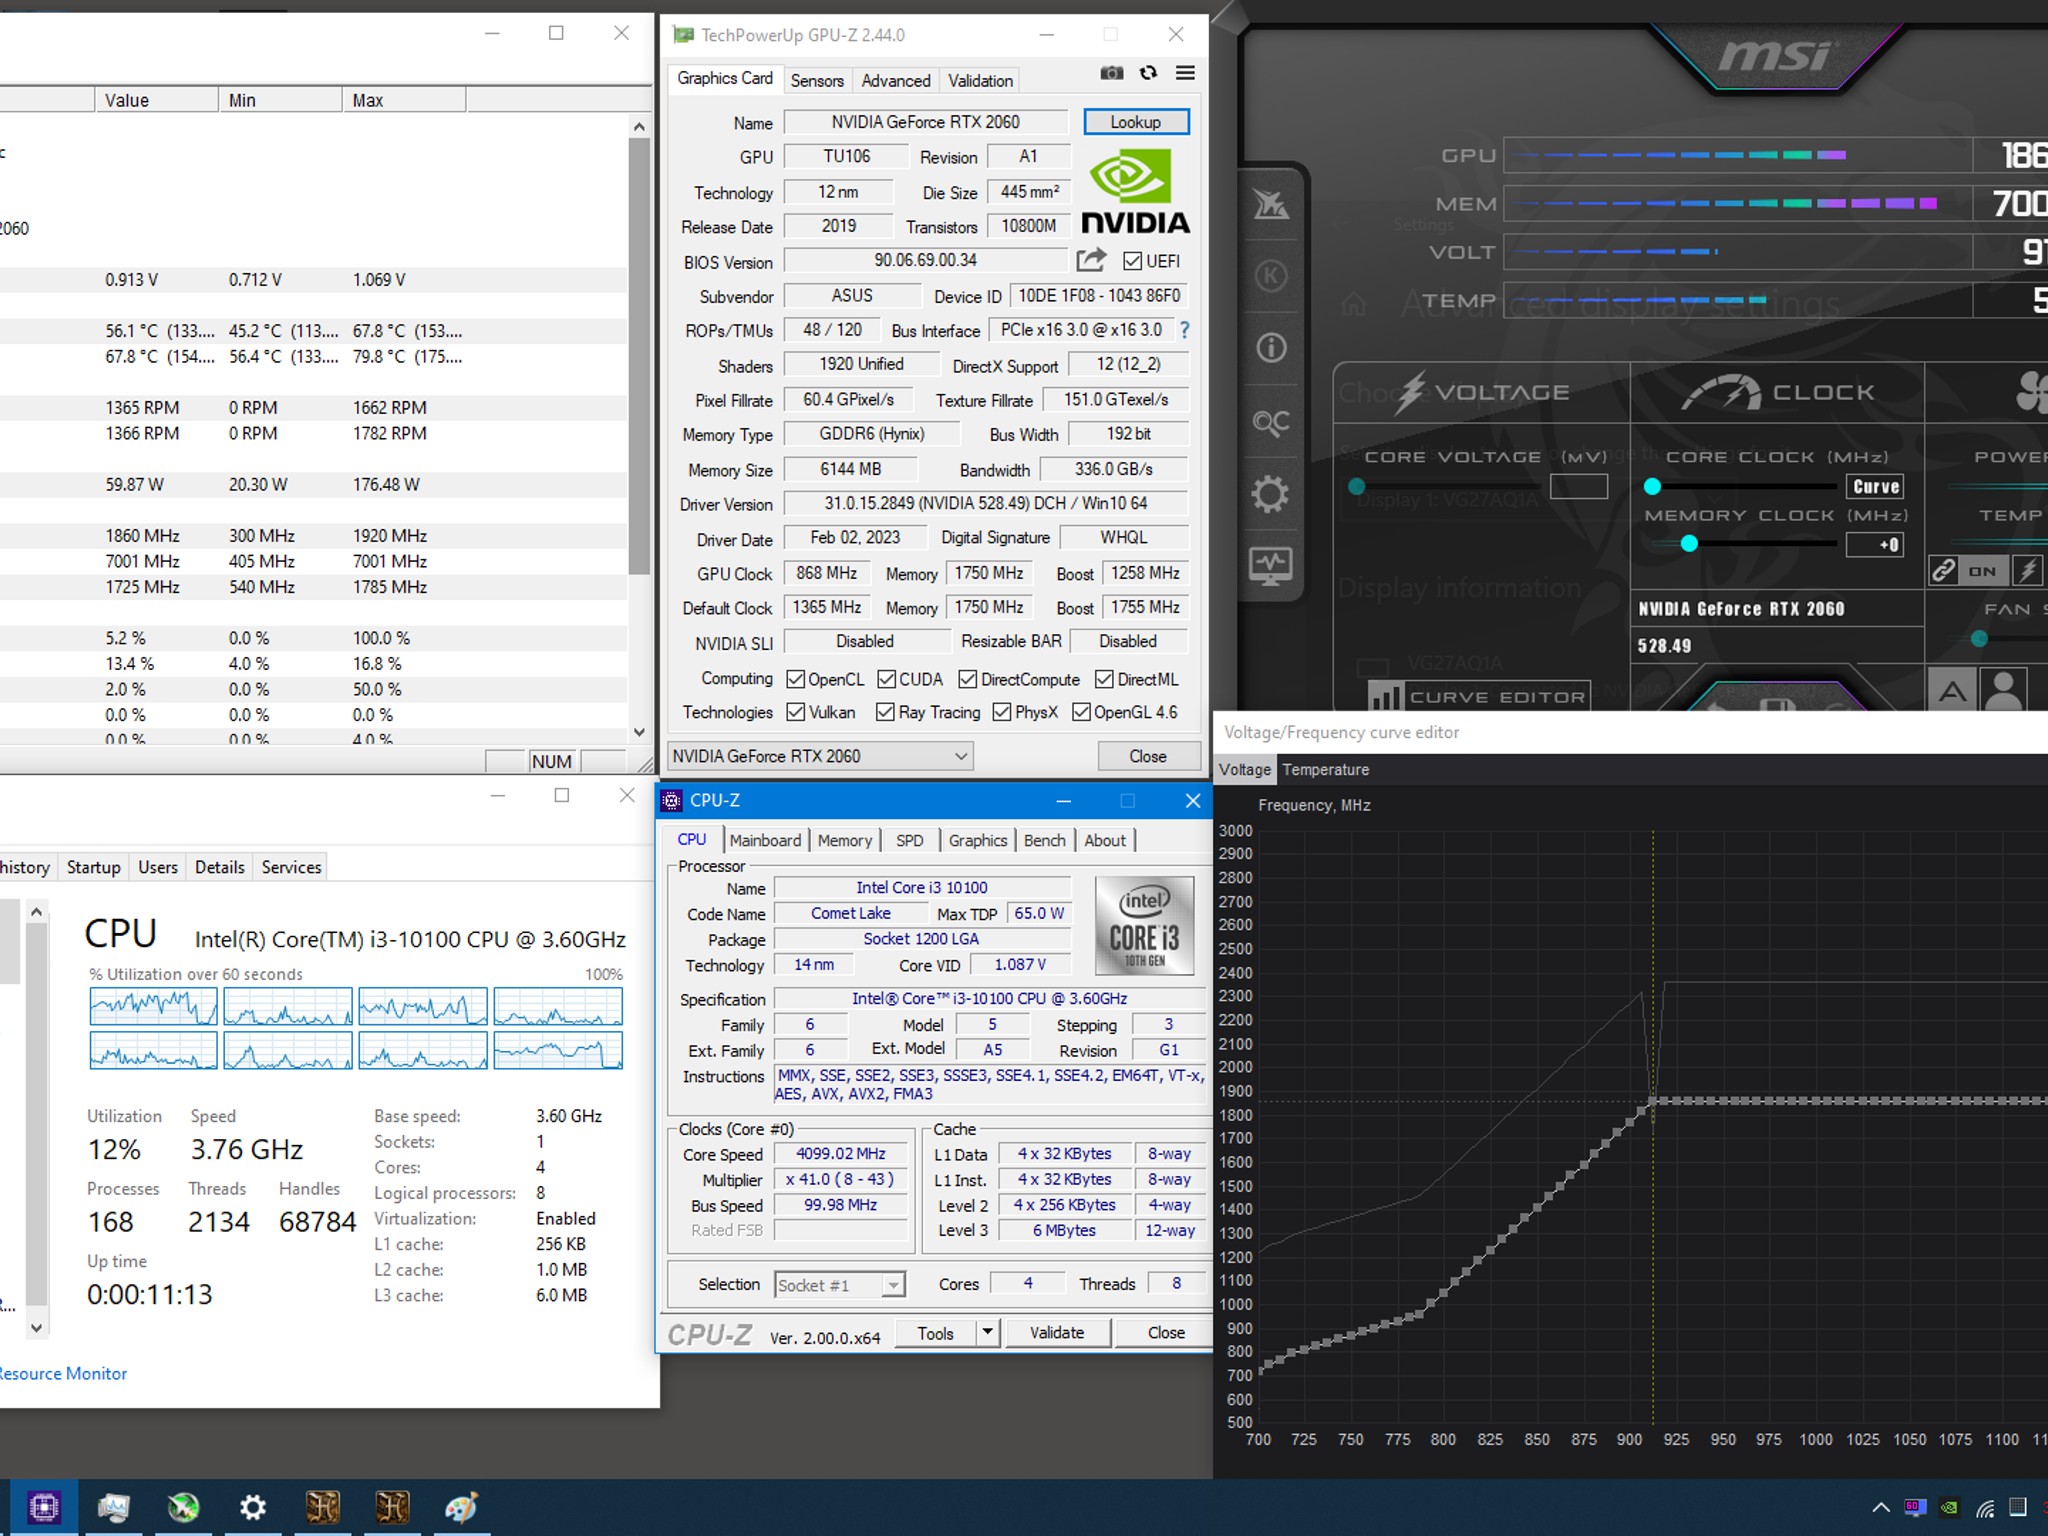Click the Lookup button in GPU-Z
Screen dimensions: 2048x1536
tap(1136, 122)
